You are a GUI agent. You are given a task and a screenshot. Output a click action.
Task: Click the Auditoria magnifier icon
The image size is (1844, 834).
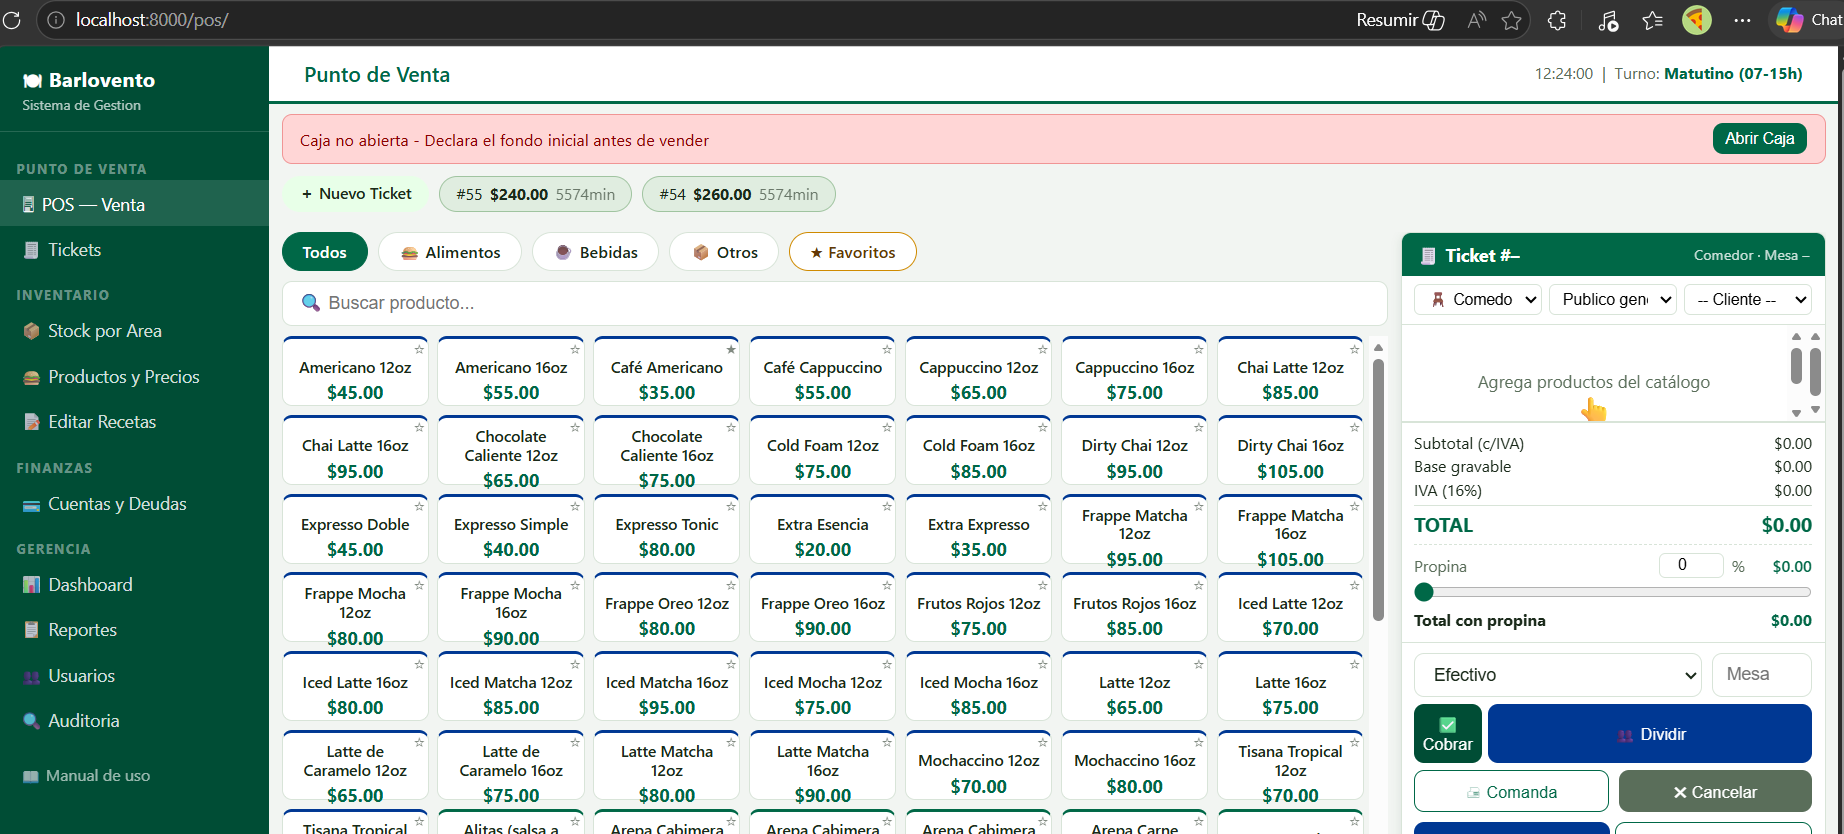[x=32, y=721]
